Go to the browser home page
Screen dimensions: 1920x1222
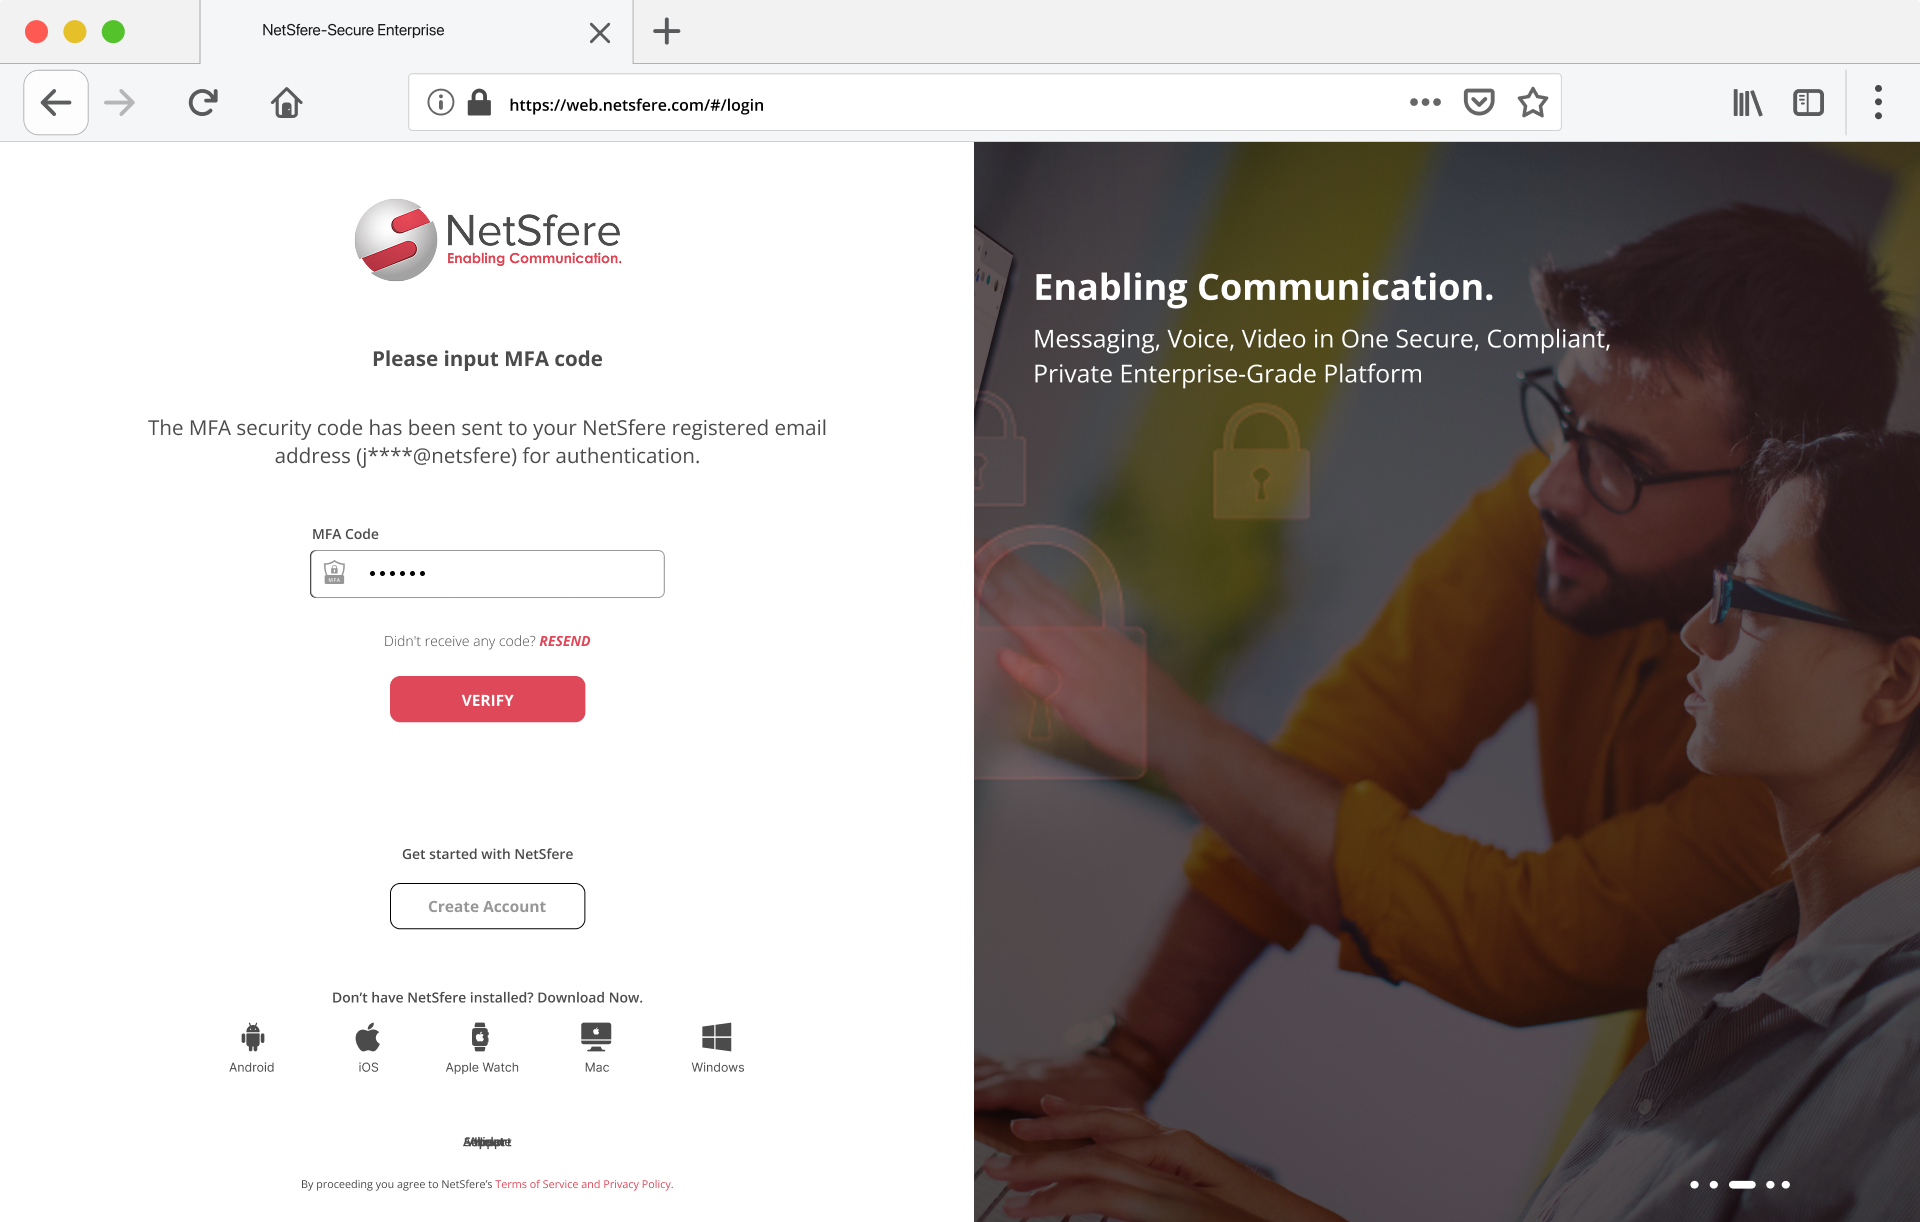287,102
